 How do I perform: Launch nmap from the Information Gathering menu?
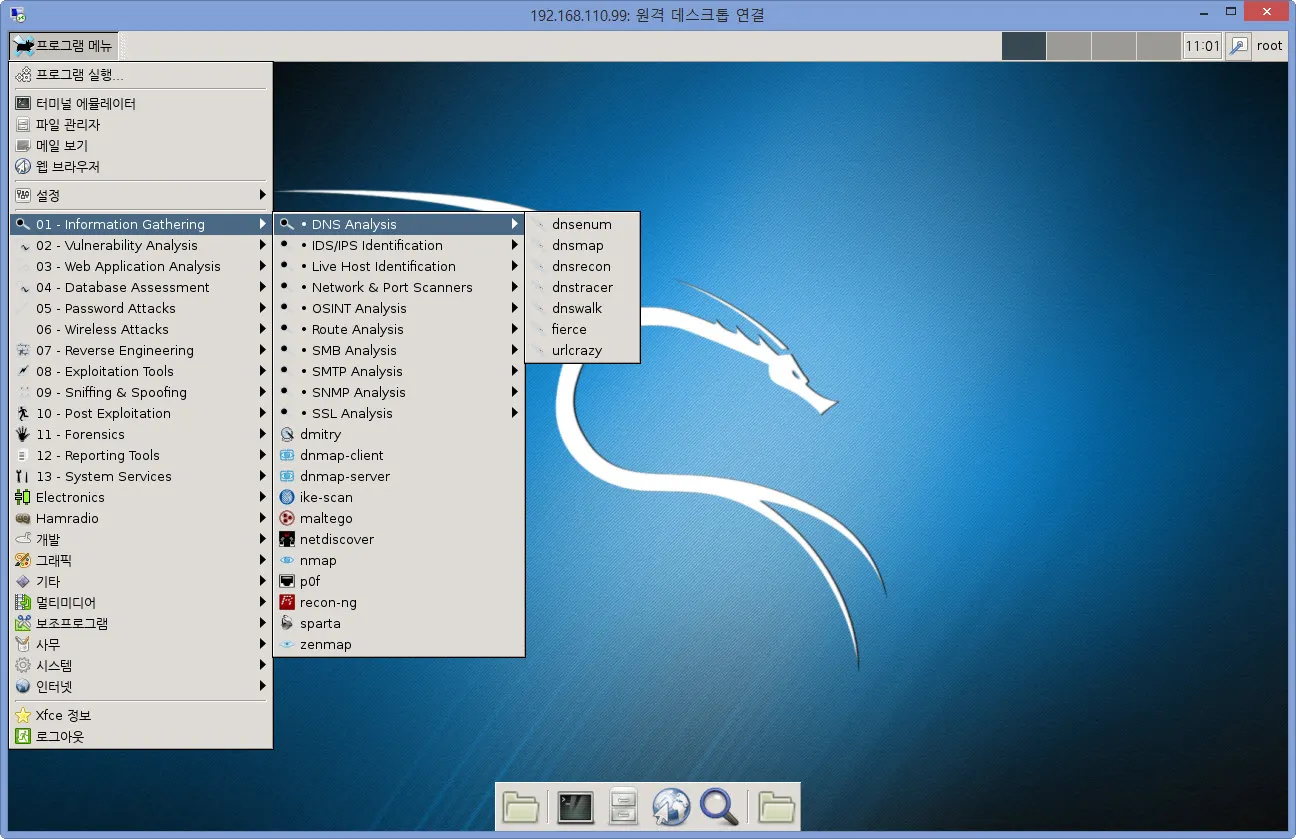click(316, 560)
